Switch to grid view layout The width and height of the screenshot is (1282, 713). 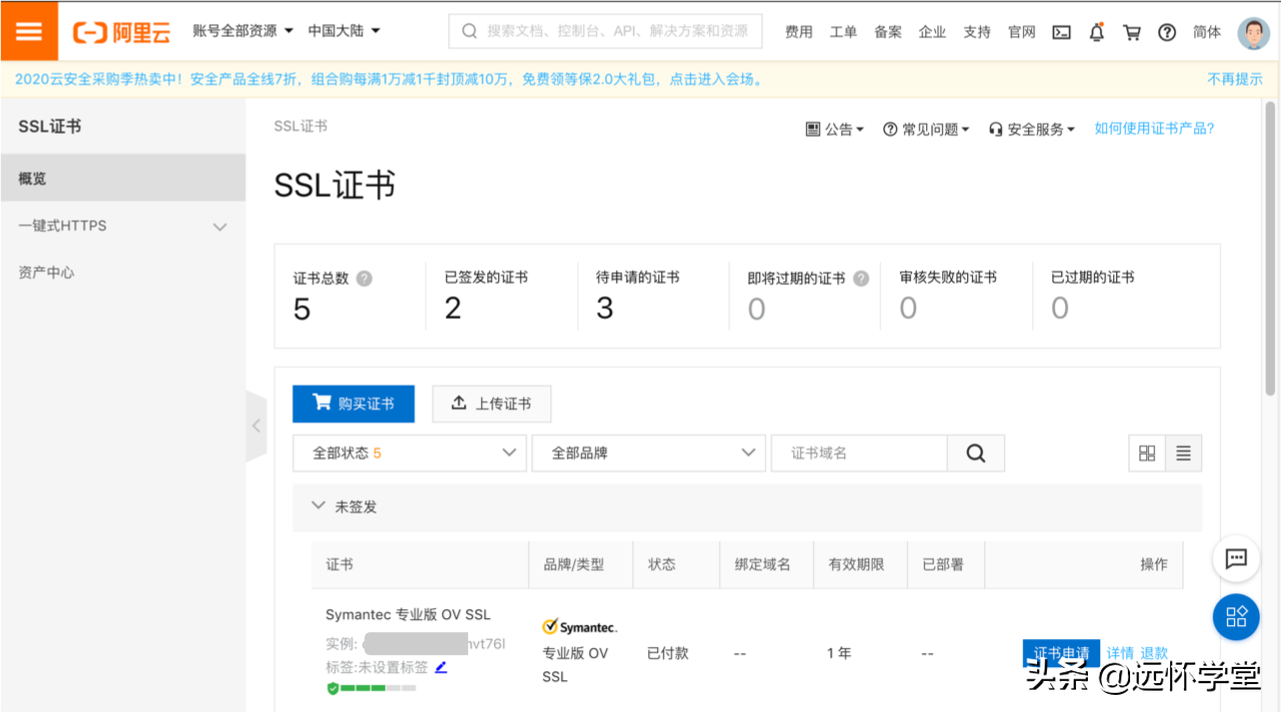(x=1147, y=453)
